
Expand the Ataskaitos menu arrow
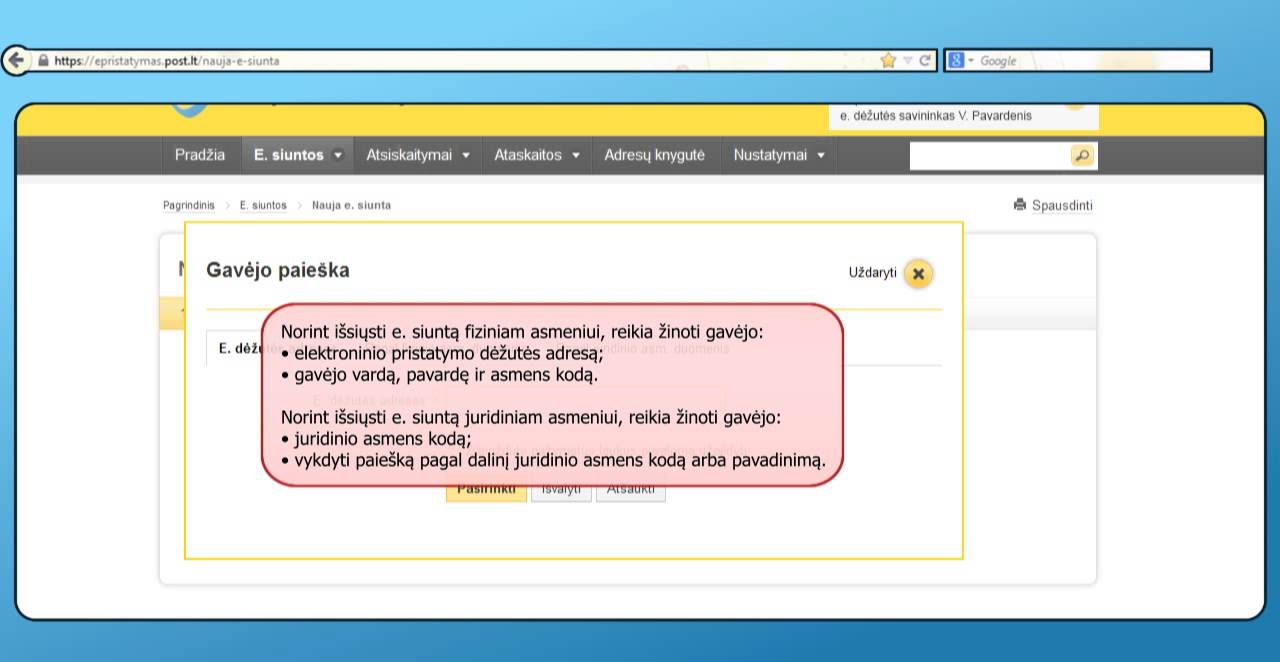pos(575,156)
